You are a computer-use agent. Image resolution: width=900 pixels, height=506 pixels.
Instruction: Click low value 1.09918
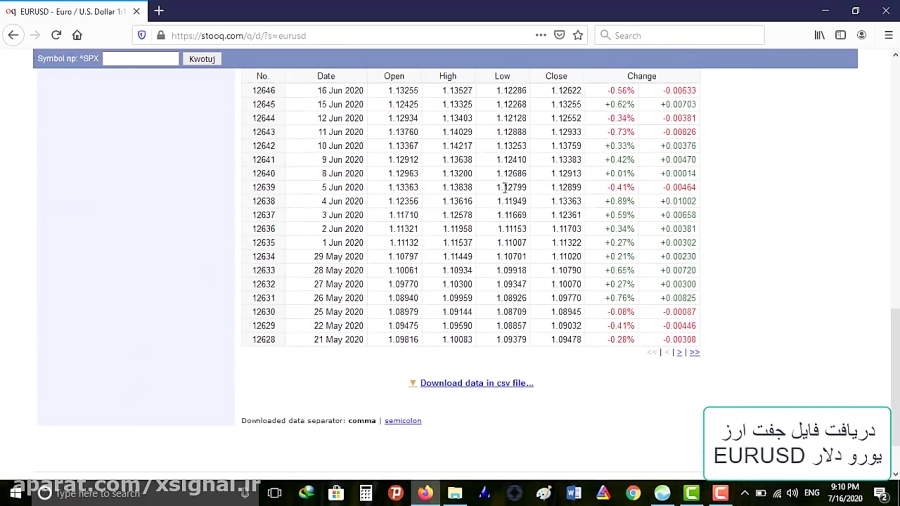(511, 270)
